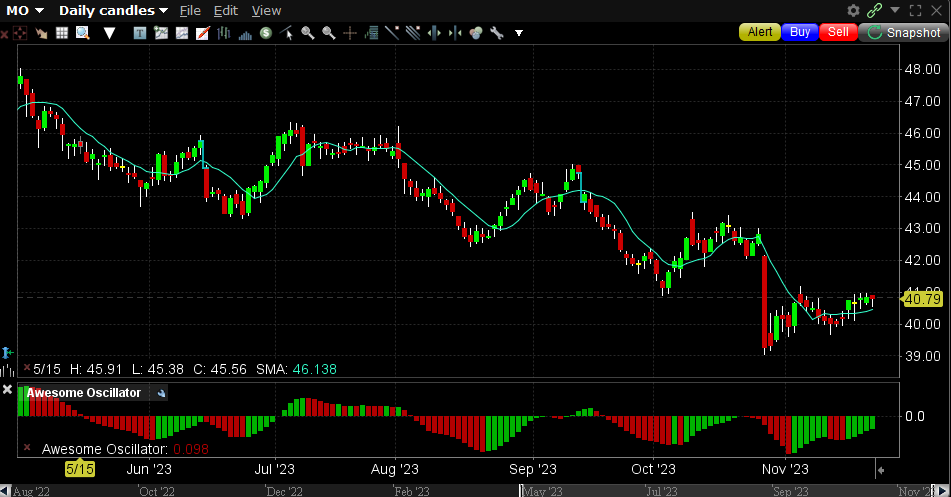The height and width of the screenshot is (497, 951).
Task: Open the View menu
Action: pyautogui.click(x=266, y=10)
